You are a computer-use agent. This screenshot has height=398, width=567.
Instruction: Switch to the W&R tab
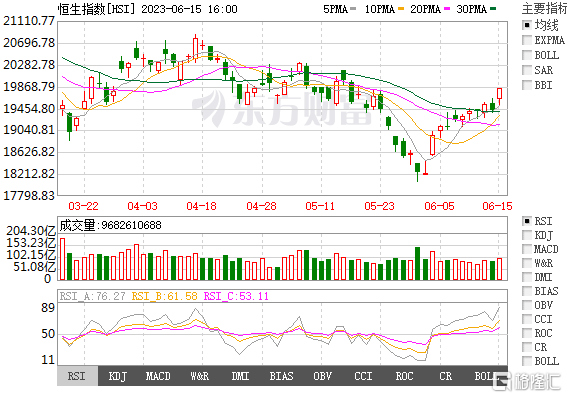click(x=200, y=376)
